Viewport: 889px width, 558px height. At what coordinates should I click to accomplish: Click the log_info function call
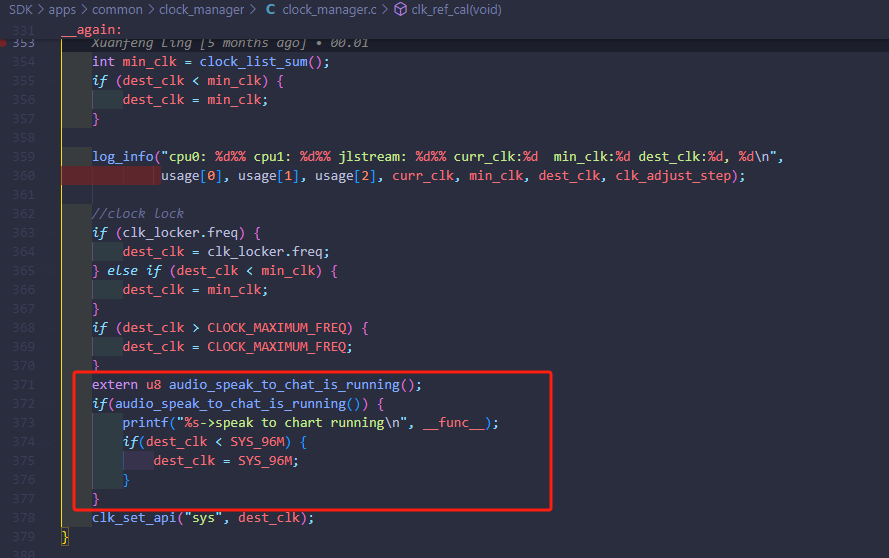click(122, 157)
